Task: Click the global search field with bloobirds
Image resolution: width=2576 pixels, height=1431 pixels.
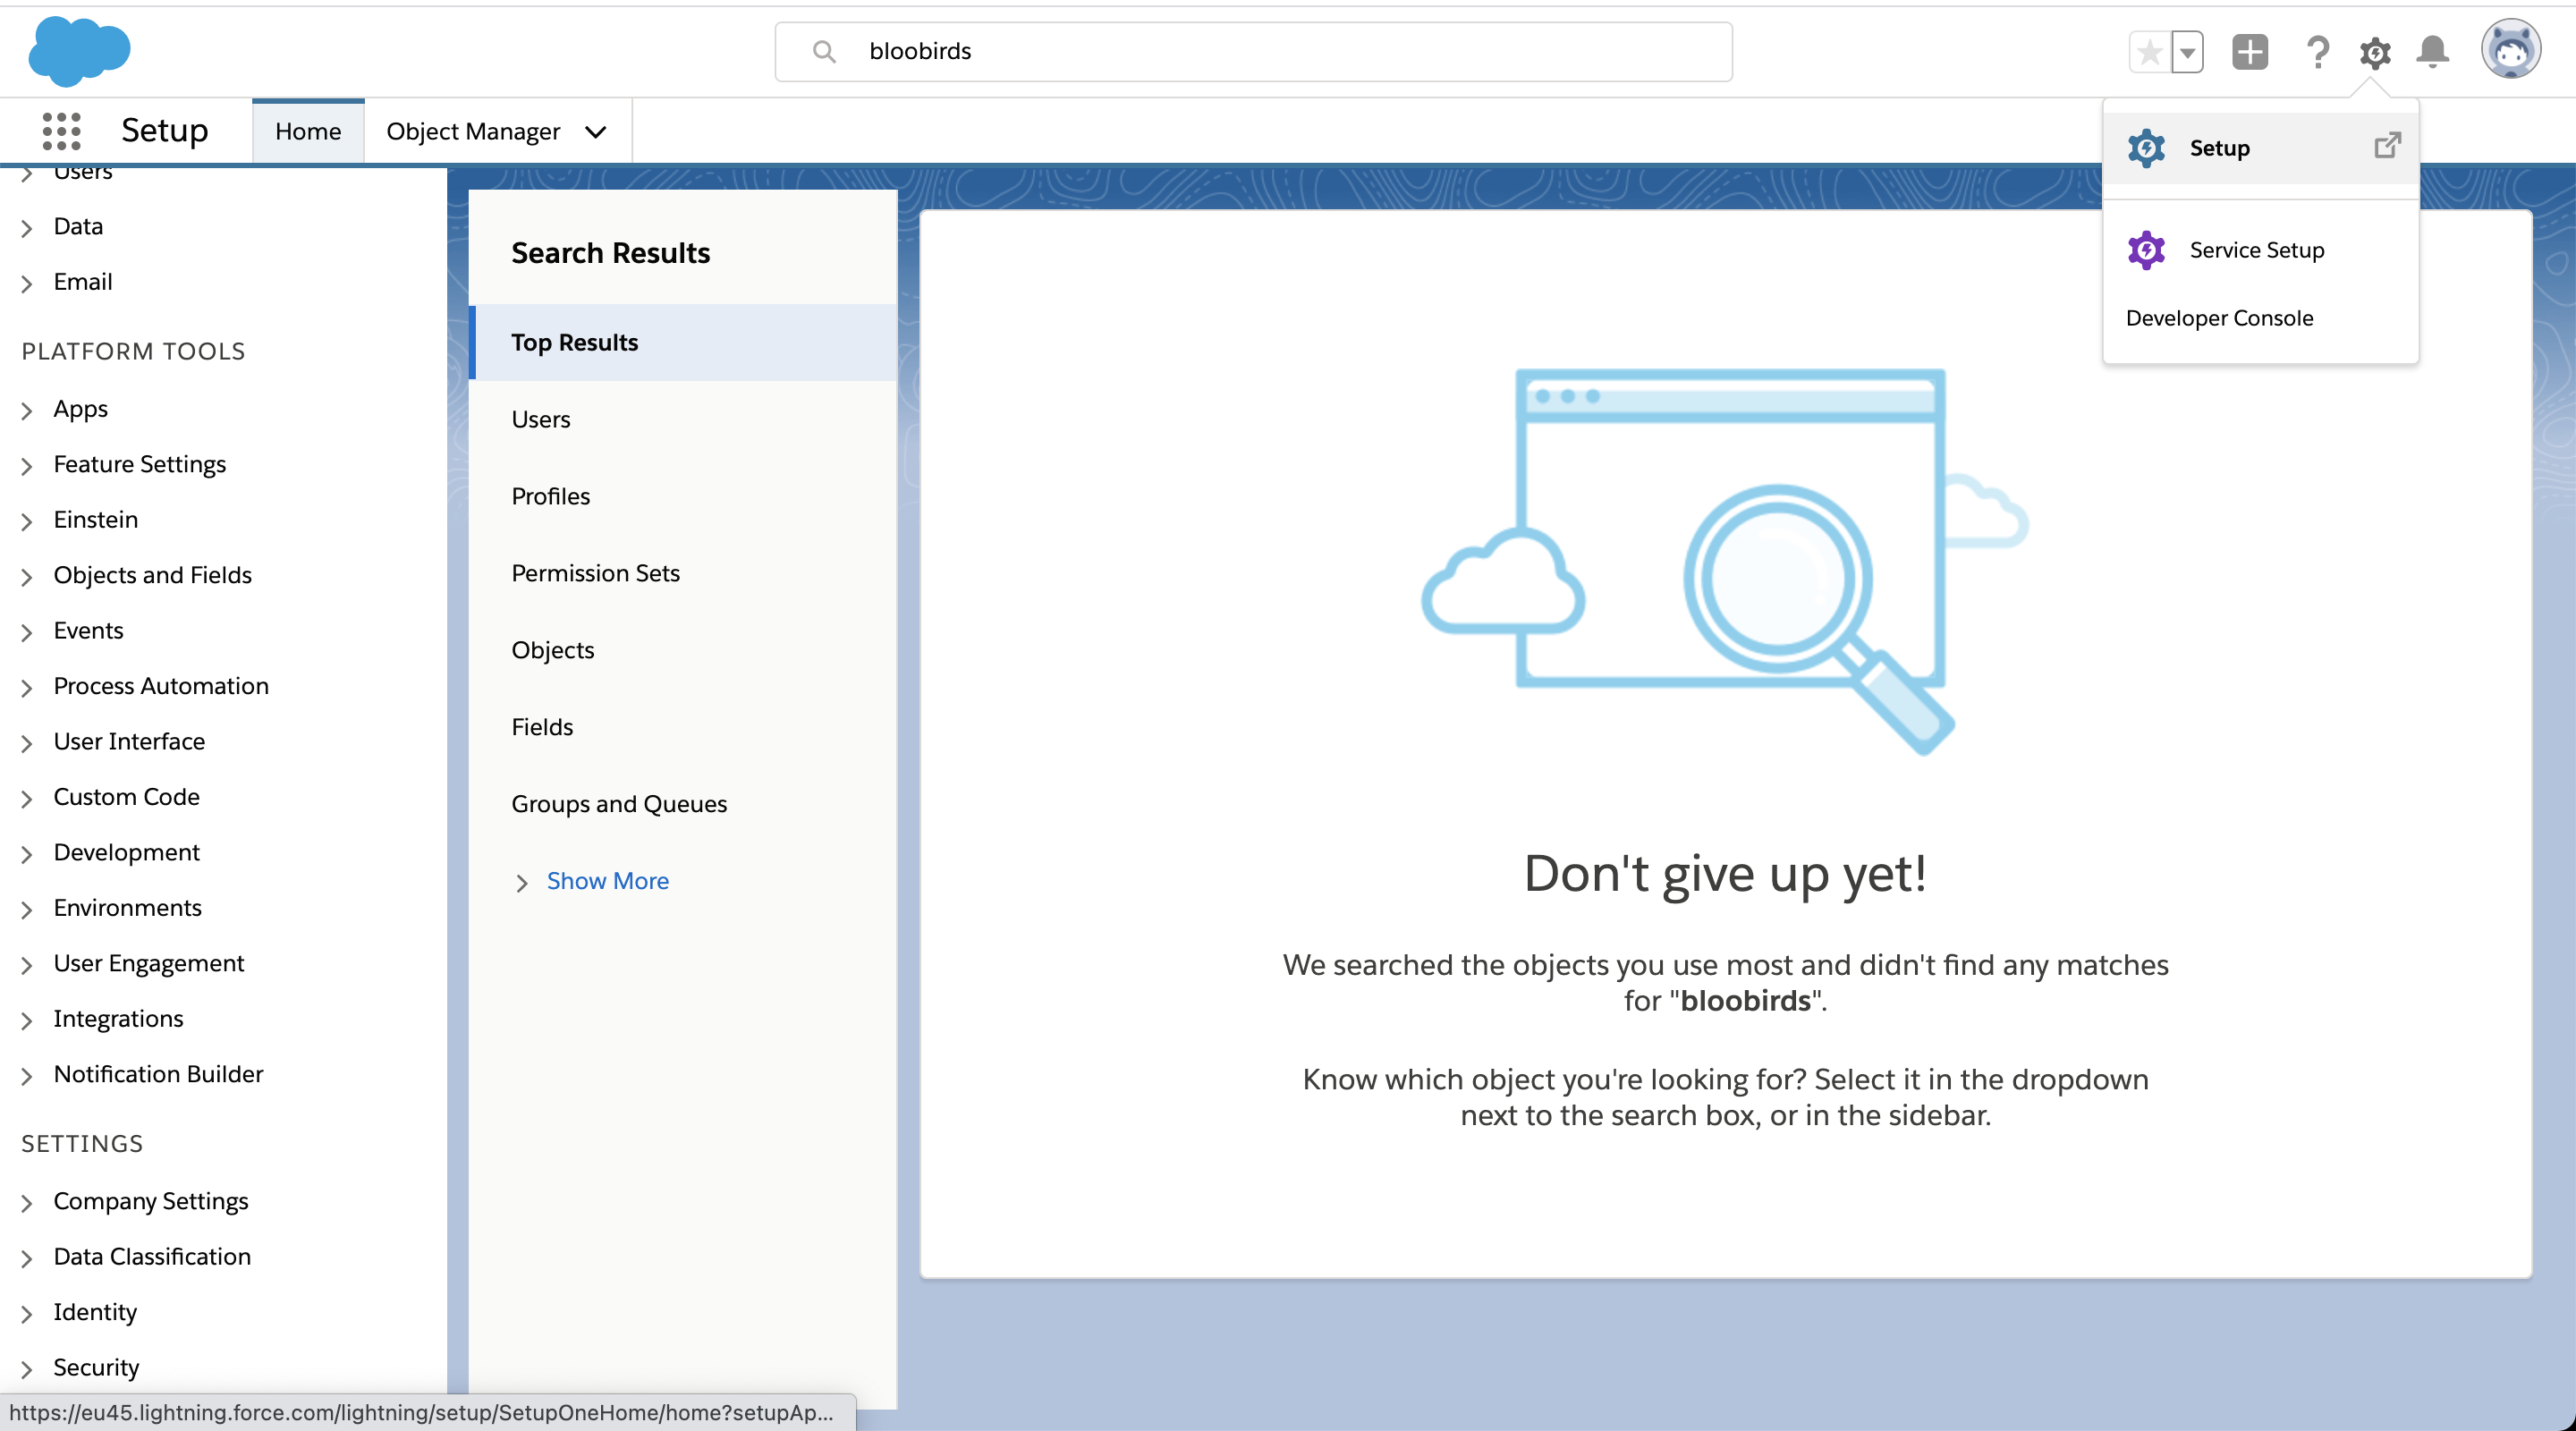Action: 1253,51
